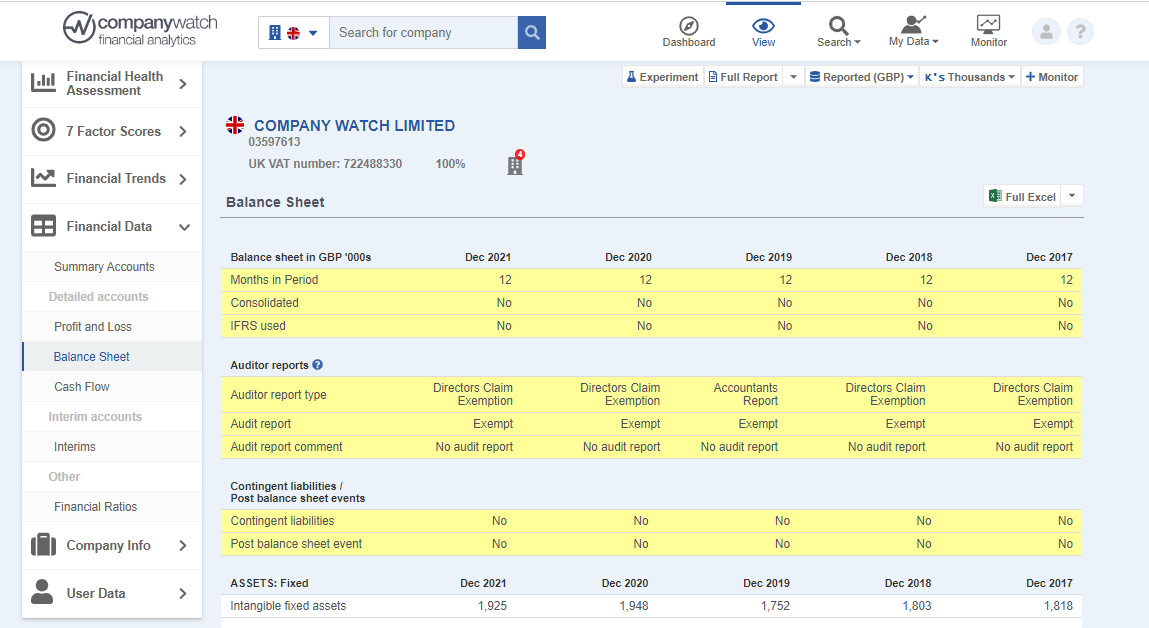Expand the Full Report dropdown arrow

point(793,77)
